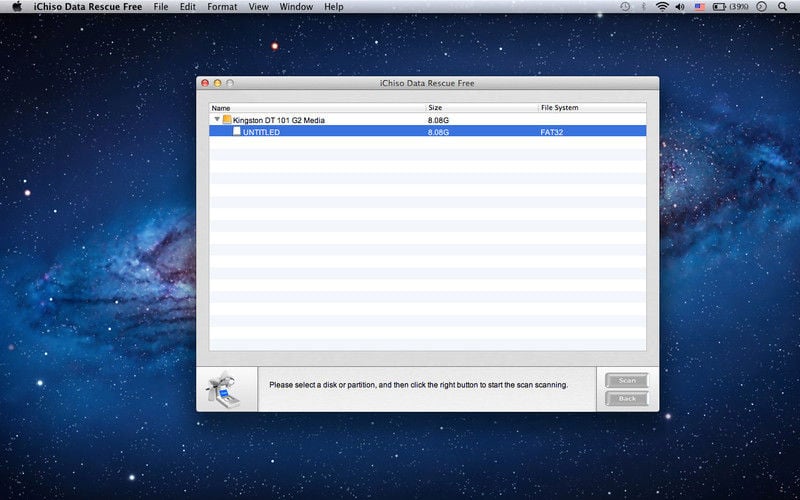Click the instruction text about selecting a disk
The width and height of the screenshot is (800, 500).
418,385
